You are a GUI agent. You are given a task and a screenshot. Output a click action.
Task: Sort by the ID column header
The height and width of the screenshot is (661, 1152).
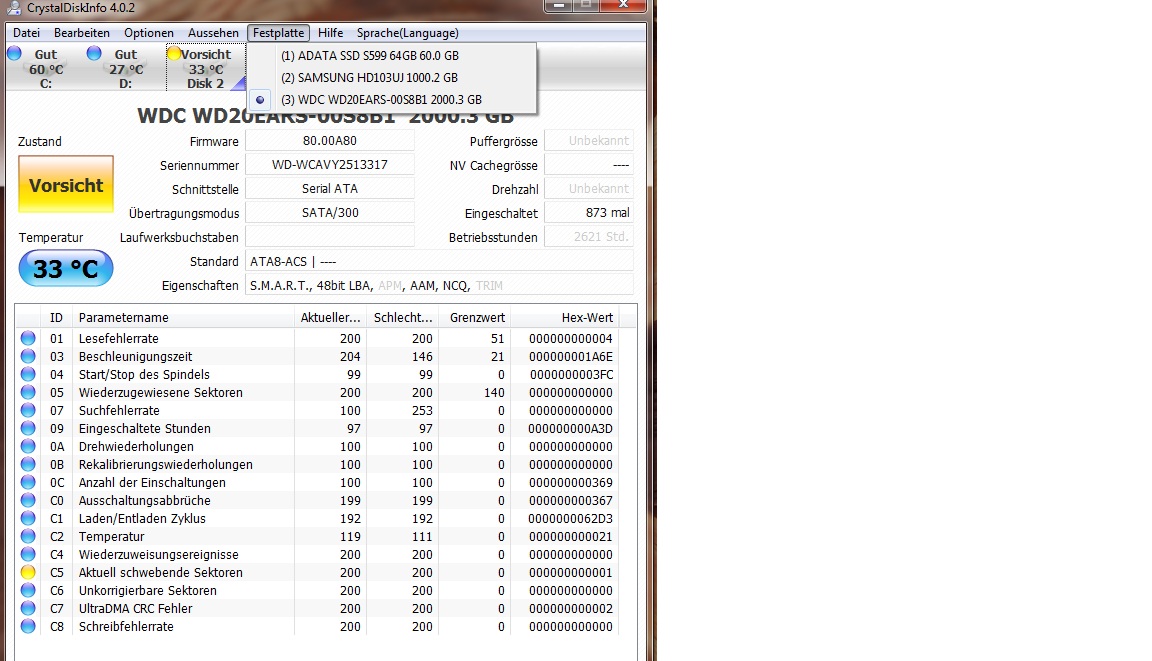[57, 317]
